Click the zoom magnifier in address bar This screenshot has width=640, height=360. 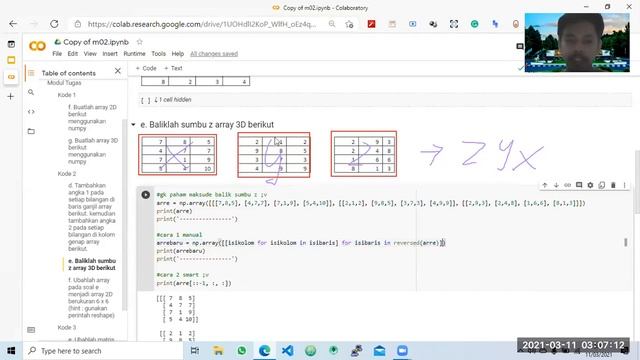click(332, 24)
